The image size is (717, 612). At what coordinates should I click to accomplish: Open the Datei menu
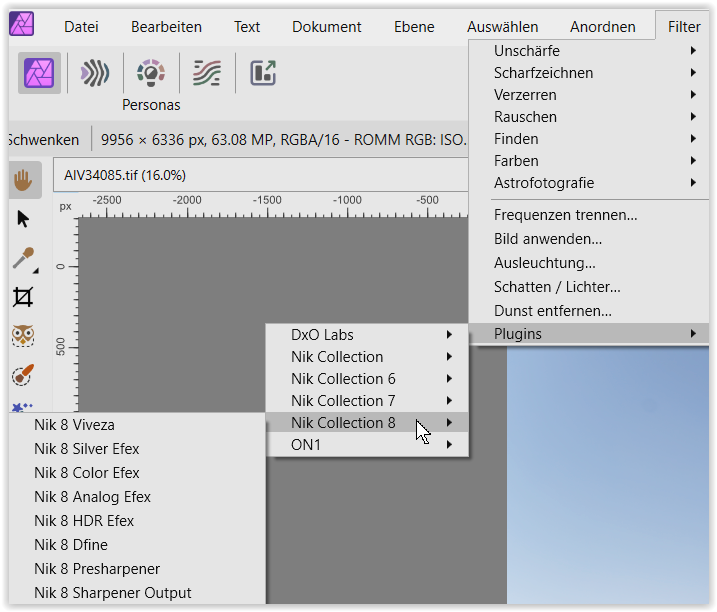(x=81, y=27)
